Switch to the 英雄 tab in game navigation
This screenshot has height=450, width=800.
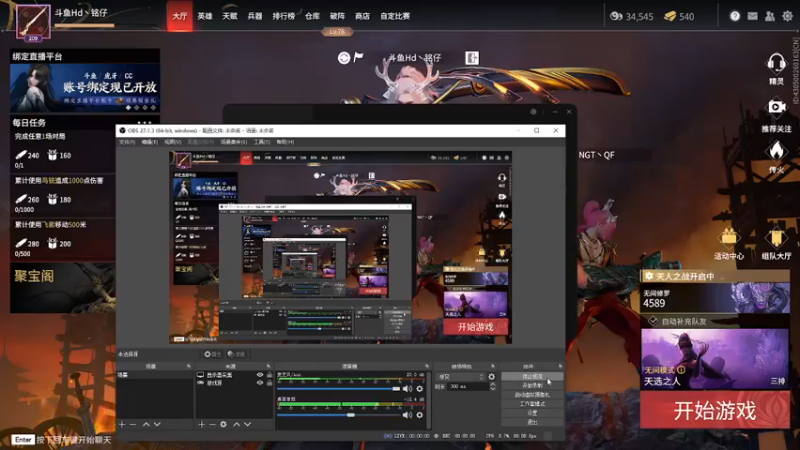pyautogui.click(x=205, y=16)
